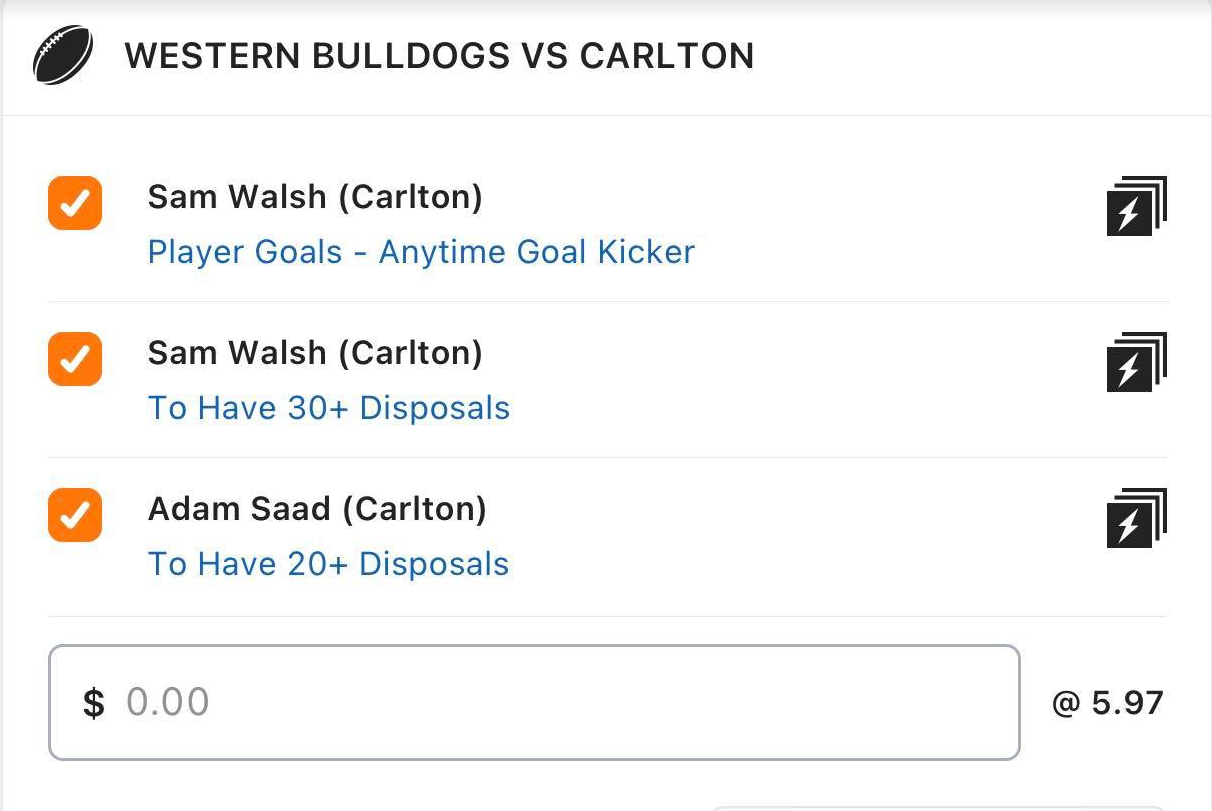Click the Sam Walsh name above Anytime Goal Kicker
This screenshot has width=1212, height=811.
pos(315,197)
